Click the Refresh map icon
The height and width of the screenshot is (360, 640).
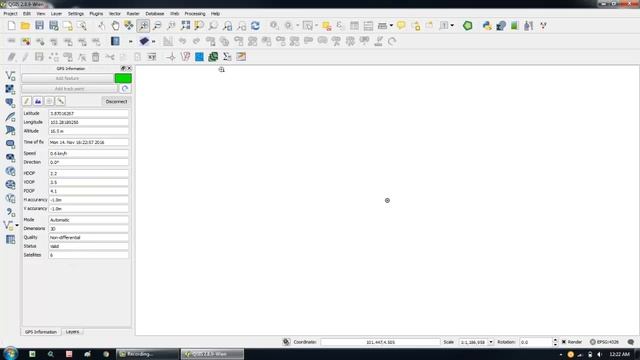256,26
